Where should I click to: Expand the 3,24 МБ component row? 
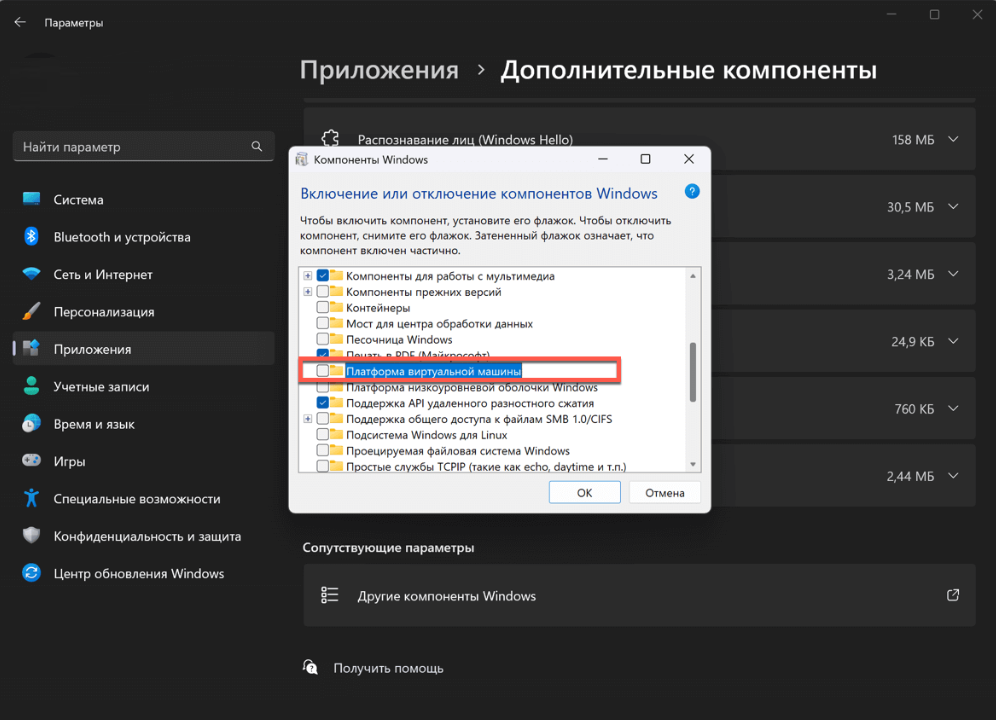(953, 274)
